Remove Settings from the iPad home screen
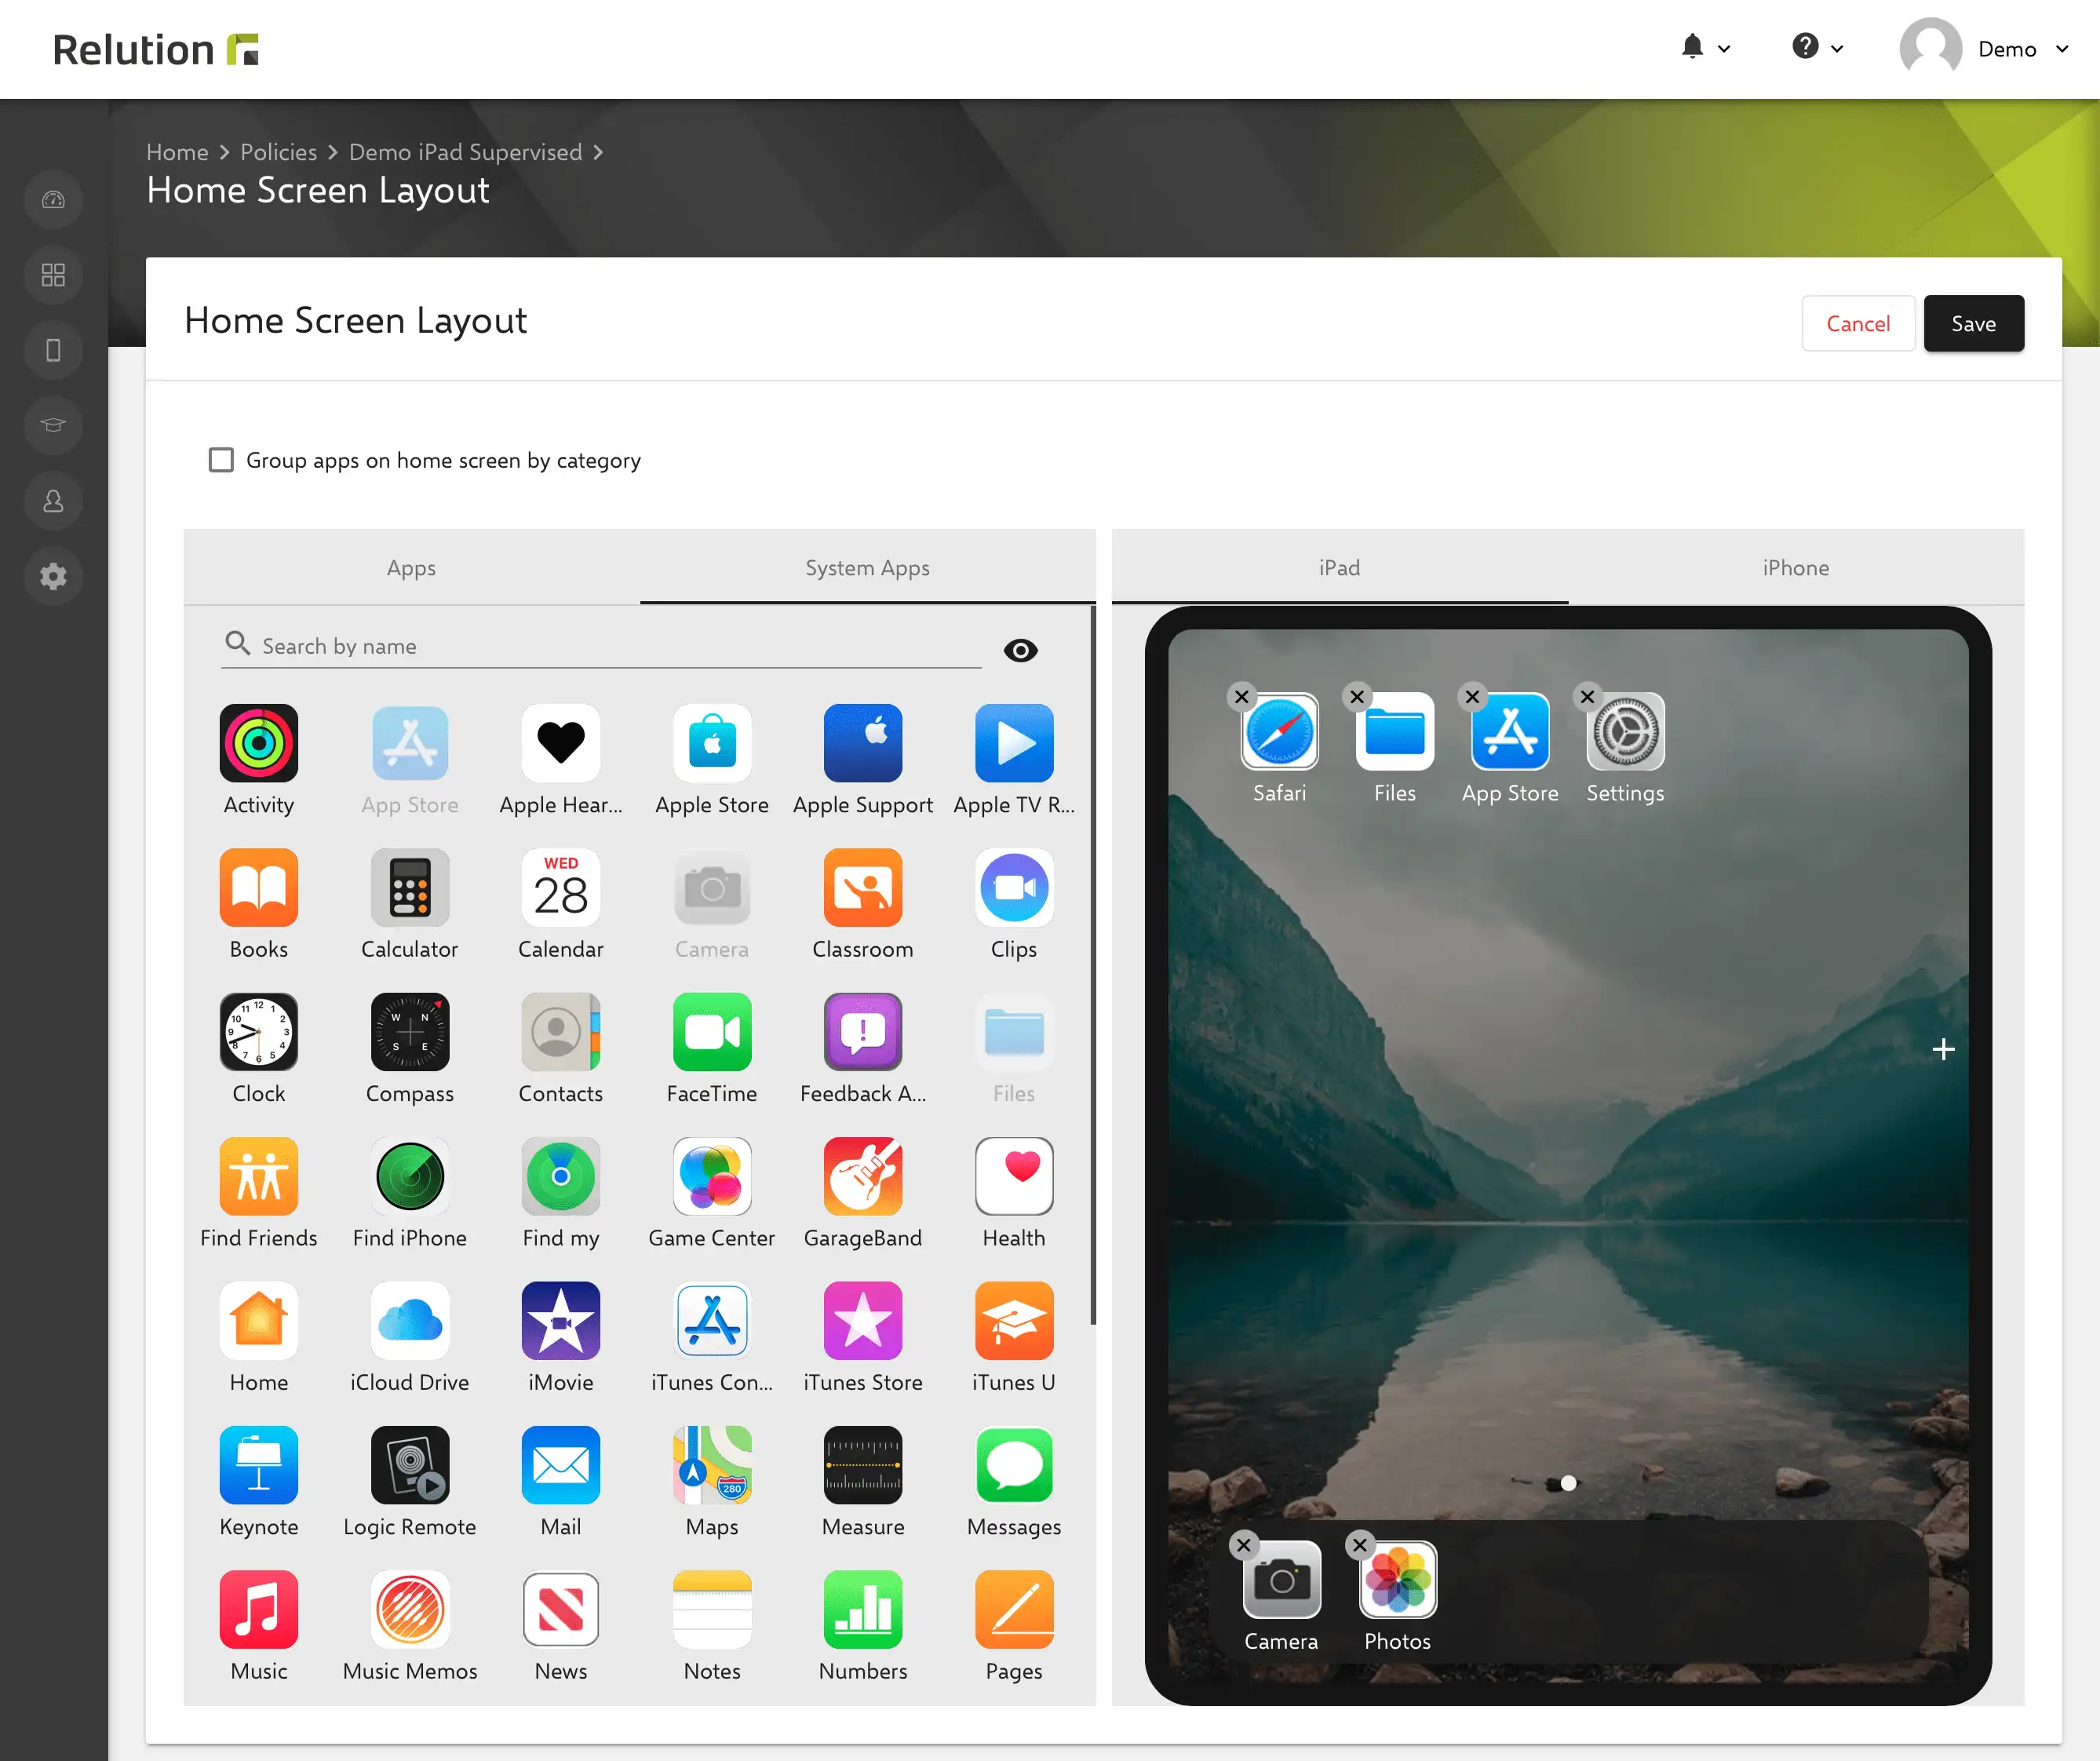 pyautogui.click(x=1587, y=697)
